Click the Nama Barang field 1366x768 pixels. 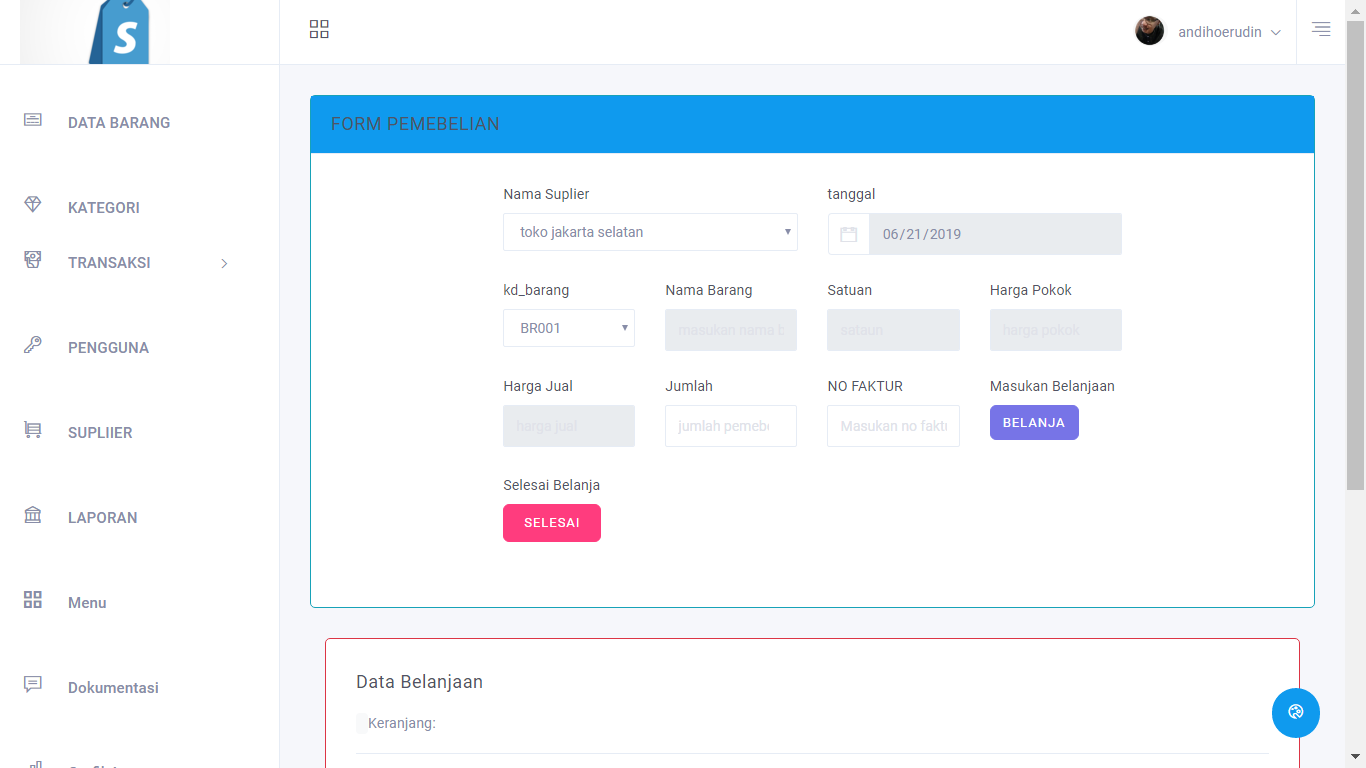(x=731, y=330)
